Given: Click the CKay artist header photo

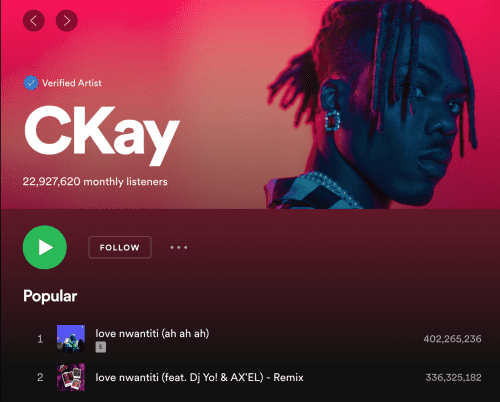Looking at the screenshot, I should point(373,104).
